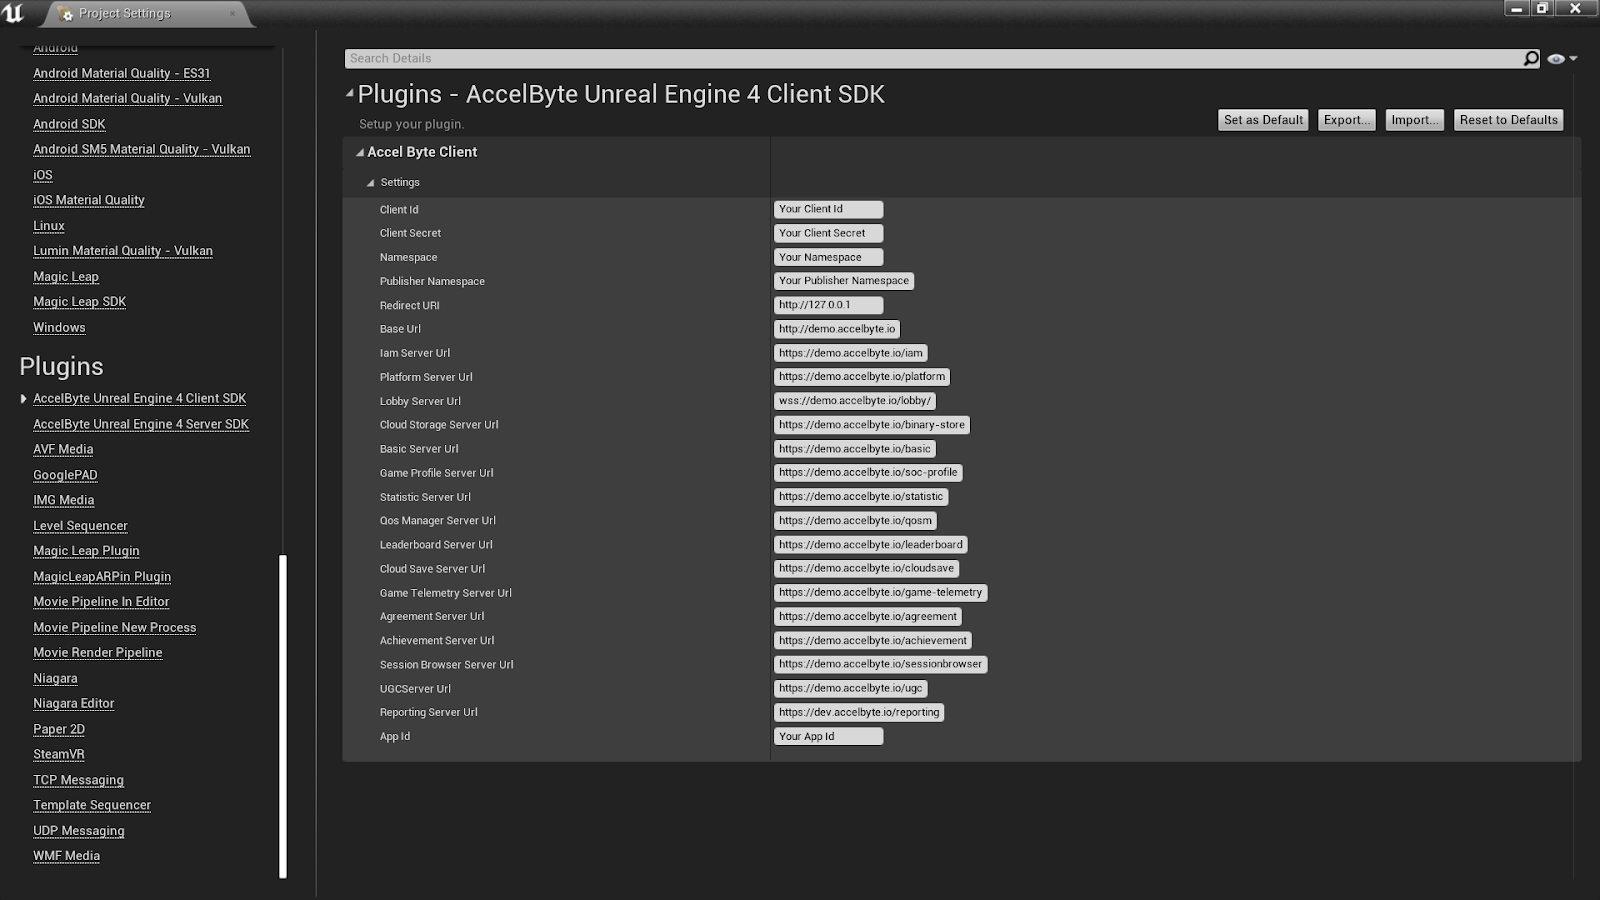Open Windows platform settings
1600x900 pixels.
59,328
